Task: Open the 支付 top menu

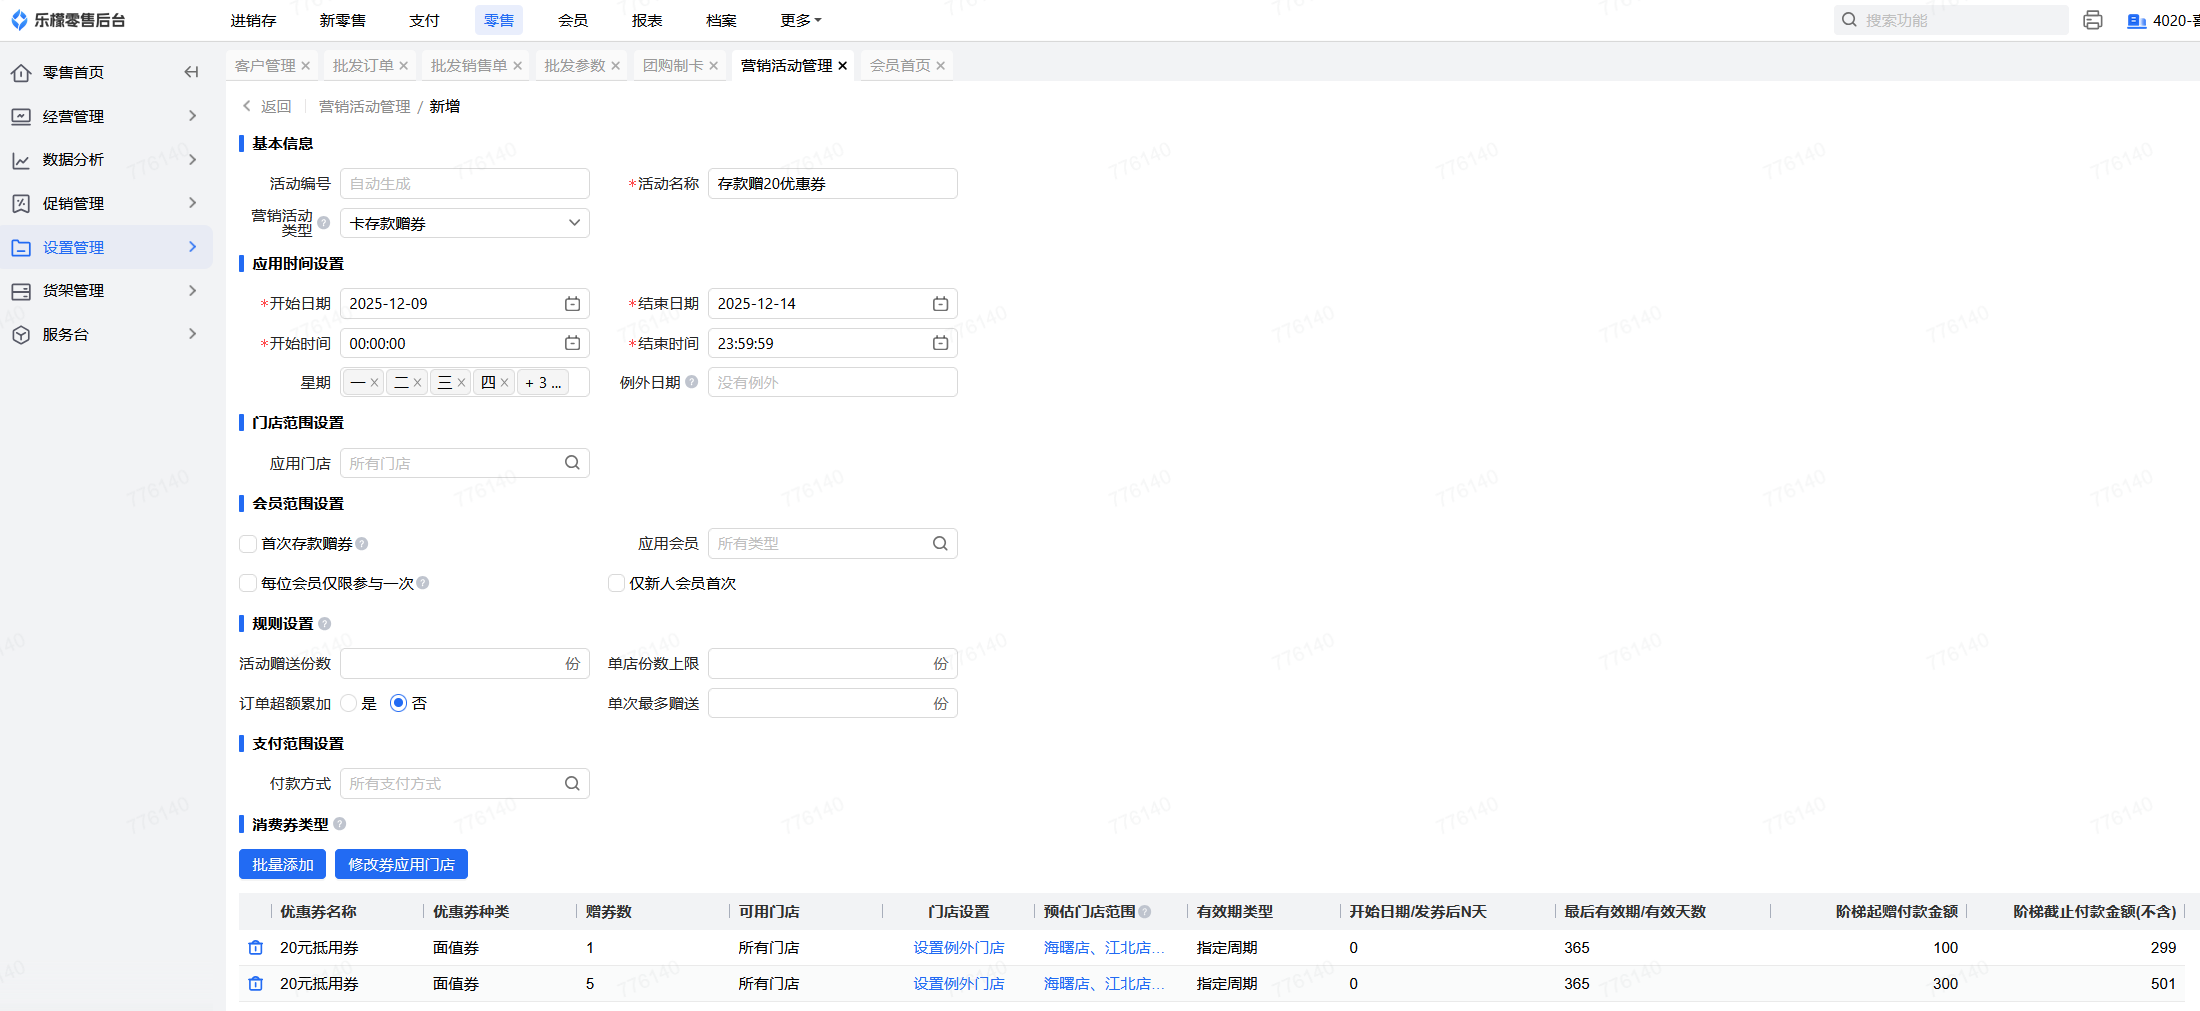Action: point(424,20)
